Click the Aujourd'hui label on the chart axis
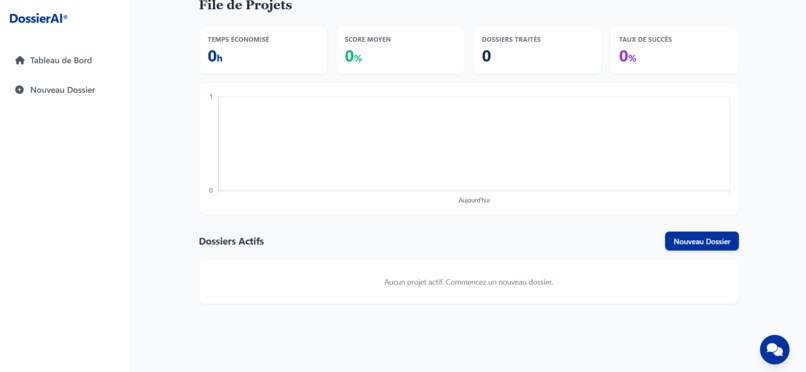Image resolution: width=806 pixels, height=372 pixels. click(x=474, y=200)
